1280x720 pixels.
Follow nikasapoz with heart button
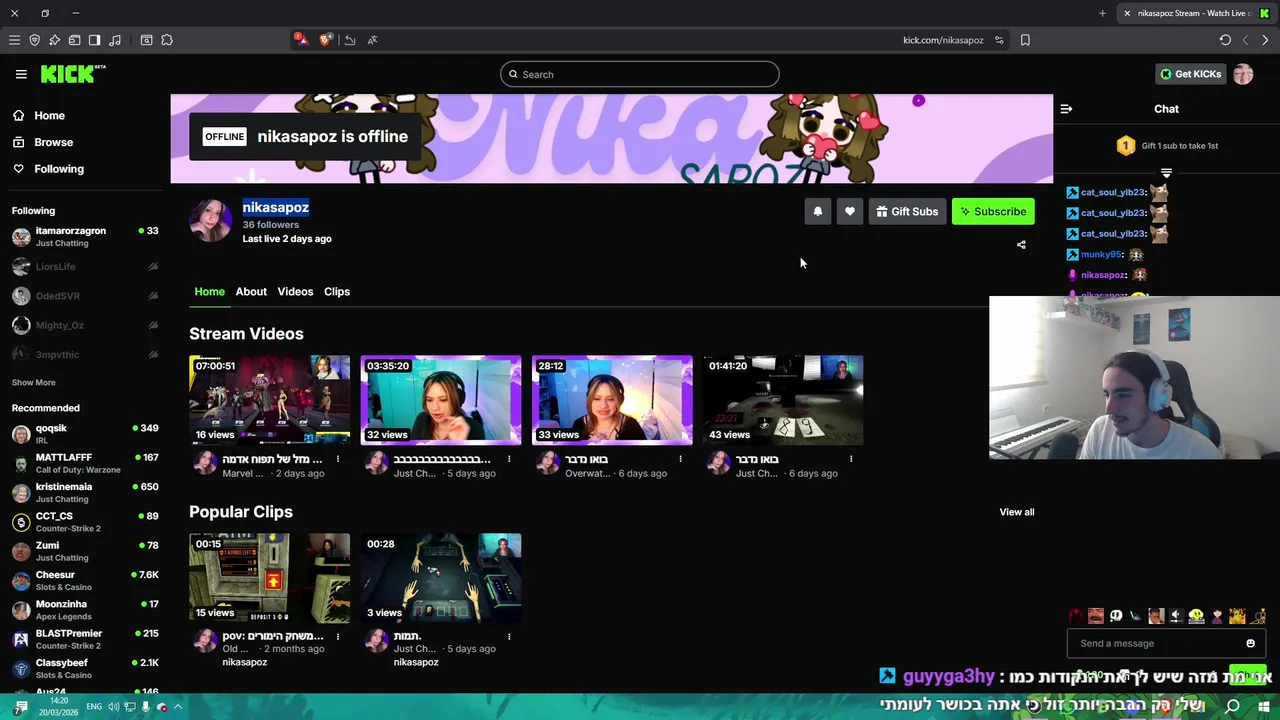850,212
